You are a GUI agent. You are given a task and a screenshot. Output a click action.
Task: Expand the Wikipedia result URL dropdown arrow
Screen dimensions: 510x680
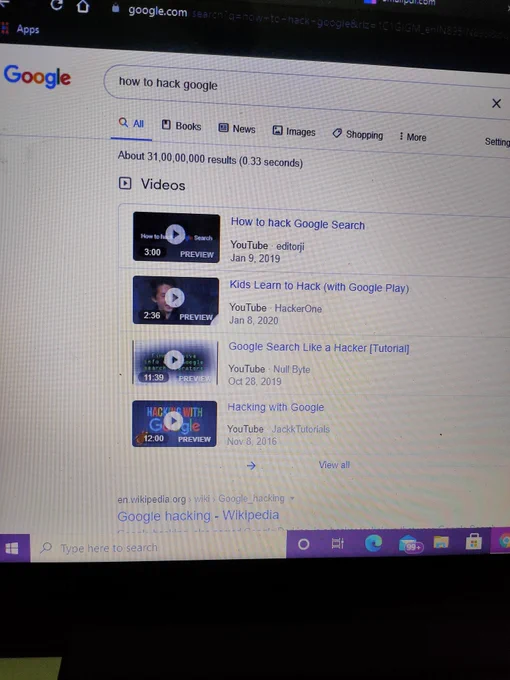292,498
